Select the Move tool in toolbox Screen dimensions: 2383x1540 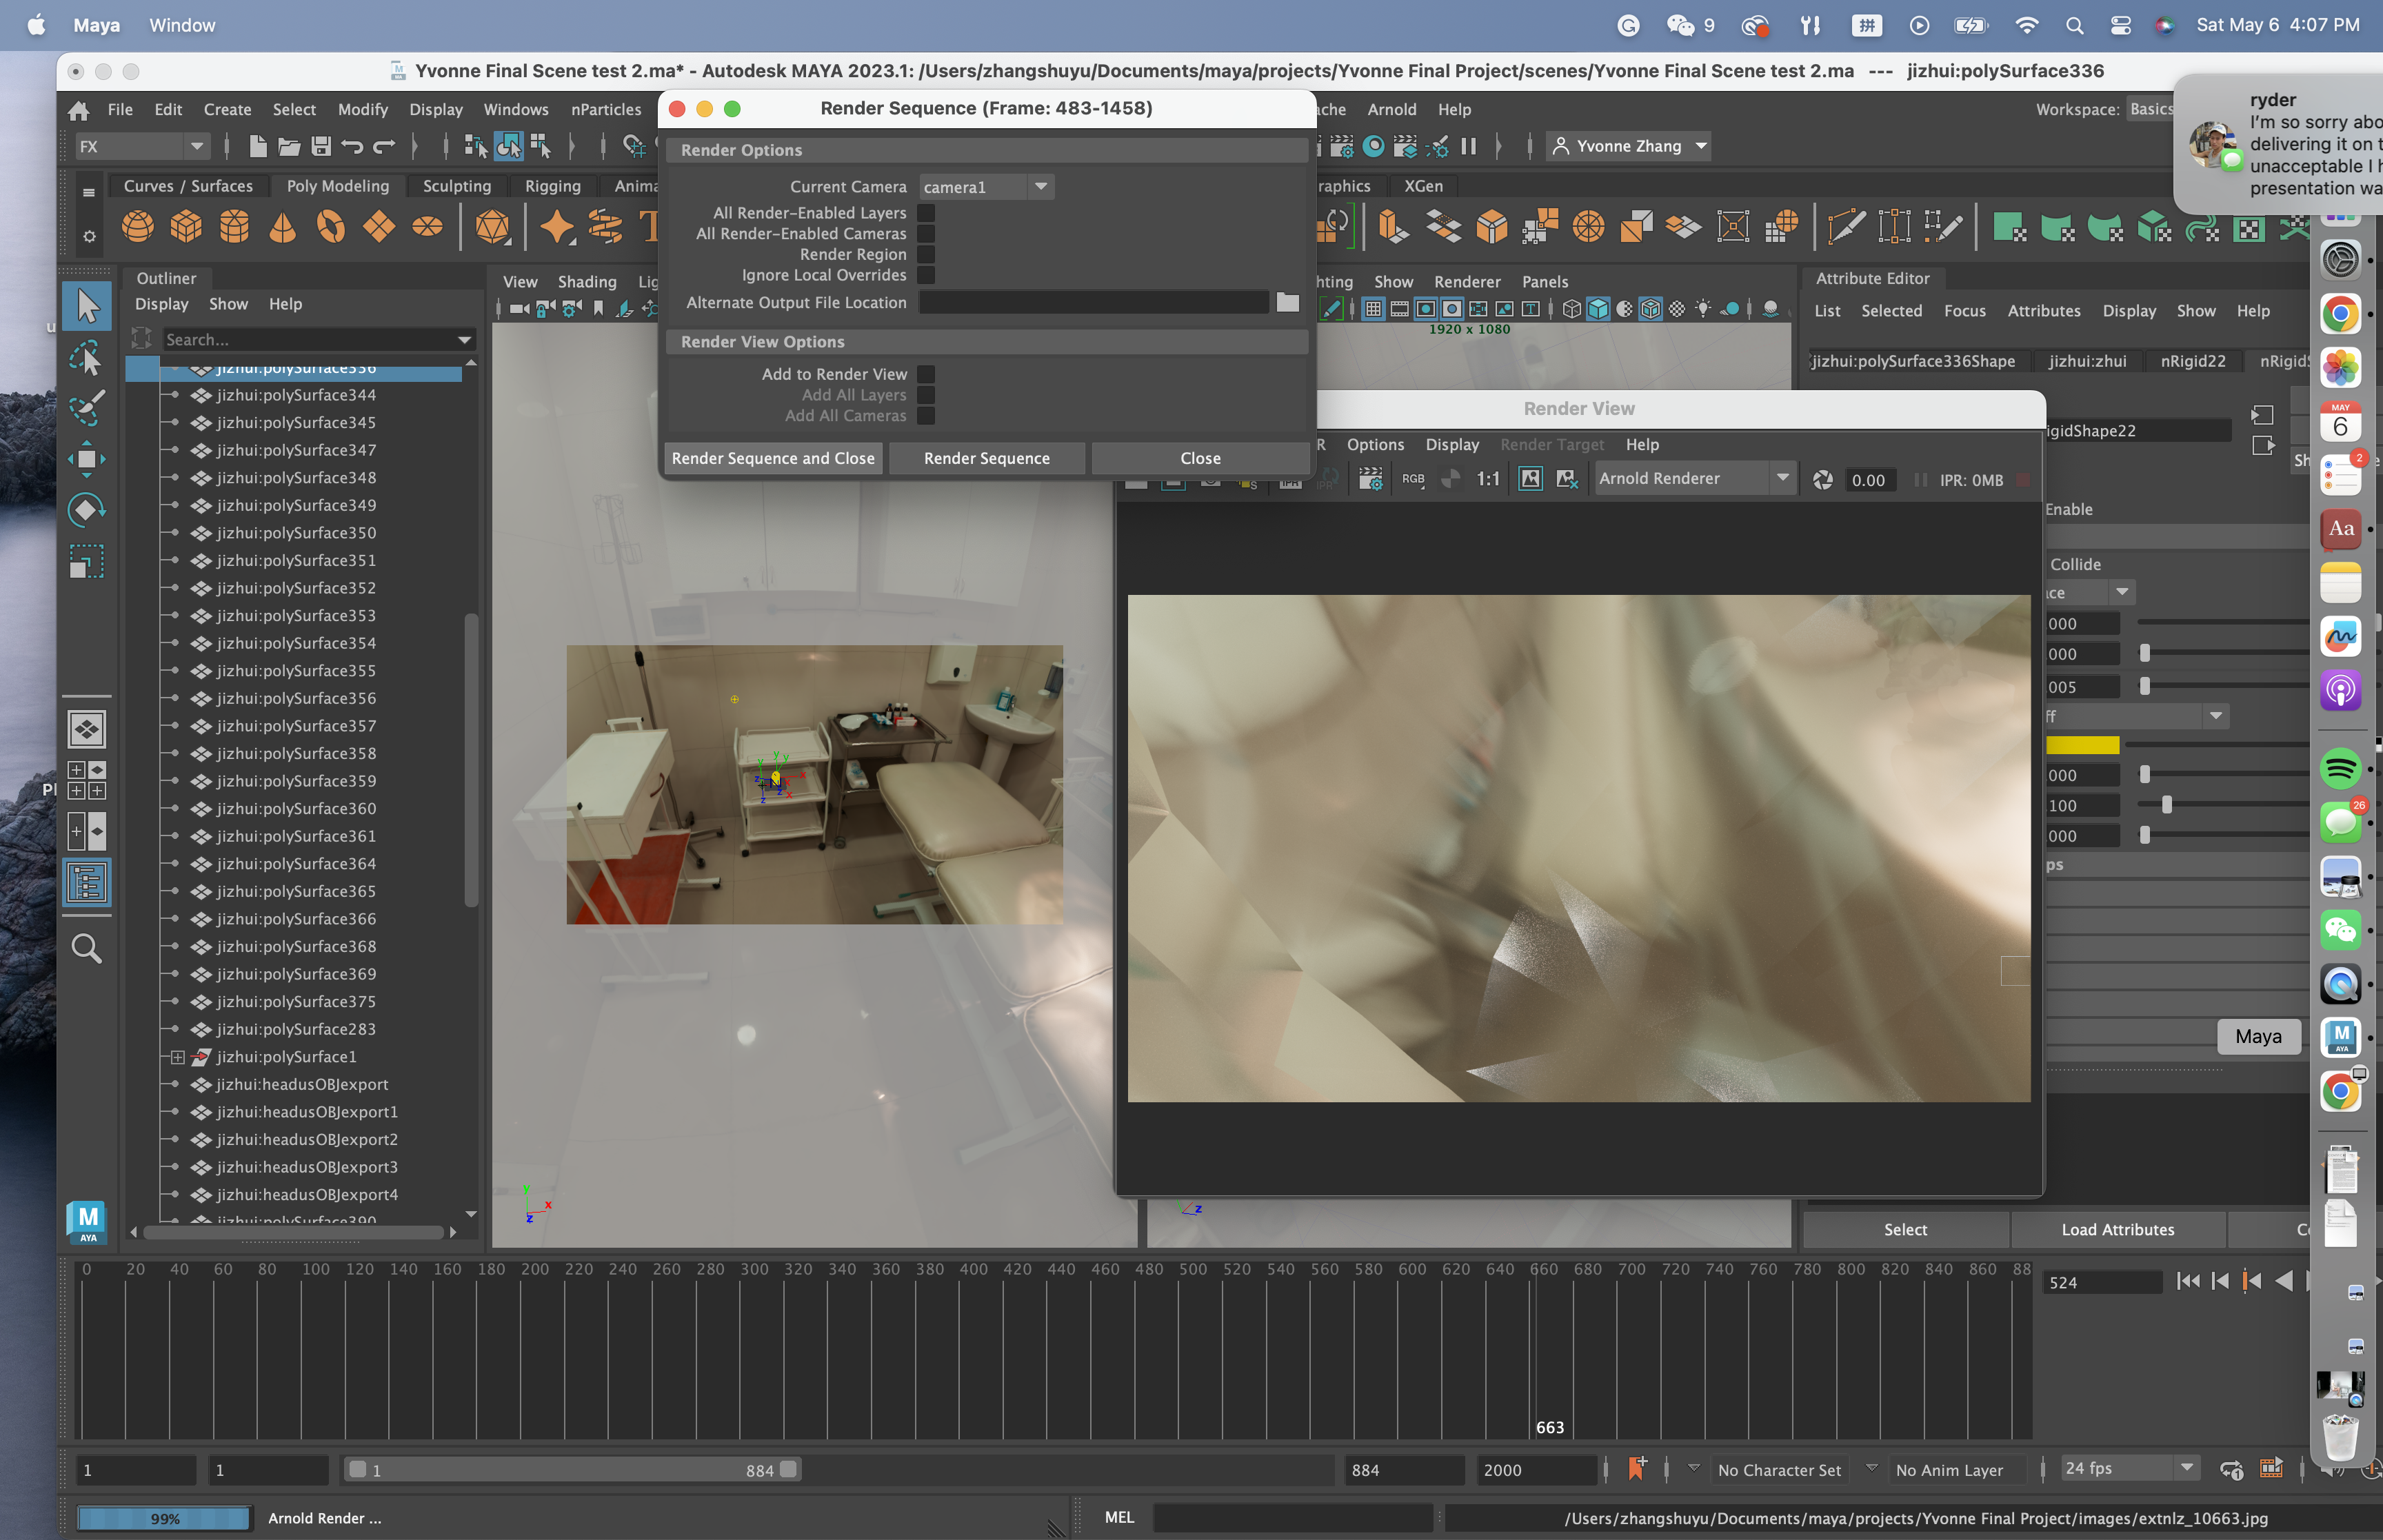(87, 459)
